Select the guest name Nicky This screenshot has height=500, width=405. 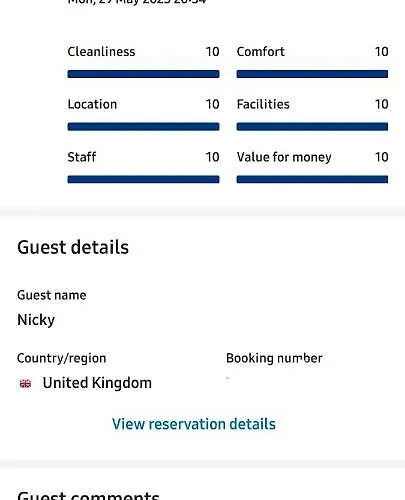click(x=36, y=320)
